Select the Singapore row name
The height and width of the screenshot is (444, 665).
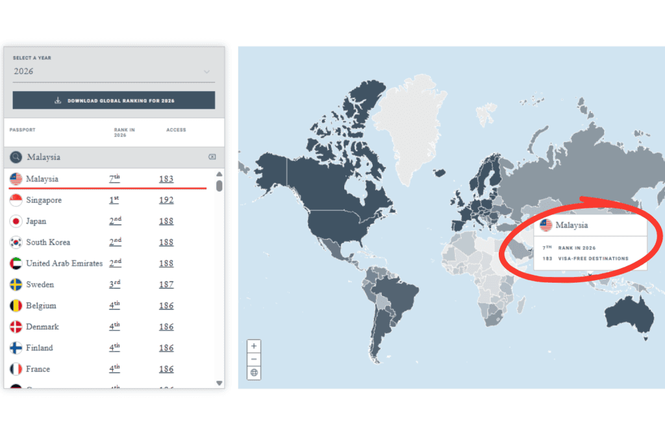pos(44,200)
